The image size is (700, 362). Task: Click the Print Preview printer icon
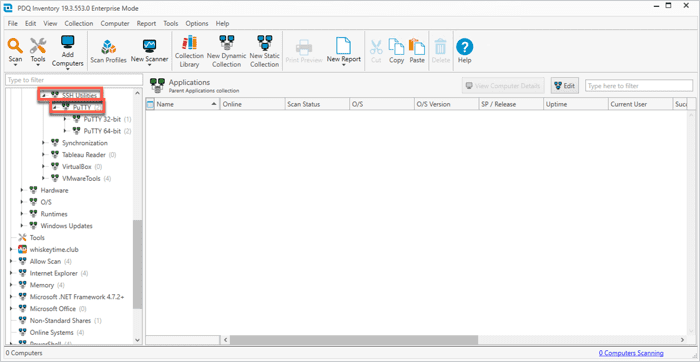click(x=304, y=47)
